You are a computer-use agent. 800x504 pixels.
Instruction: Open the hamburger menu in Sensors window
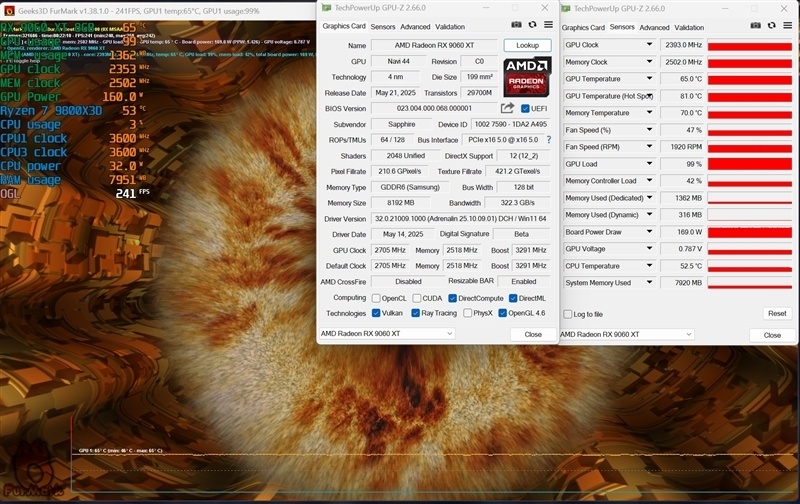point(788,26)
